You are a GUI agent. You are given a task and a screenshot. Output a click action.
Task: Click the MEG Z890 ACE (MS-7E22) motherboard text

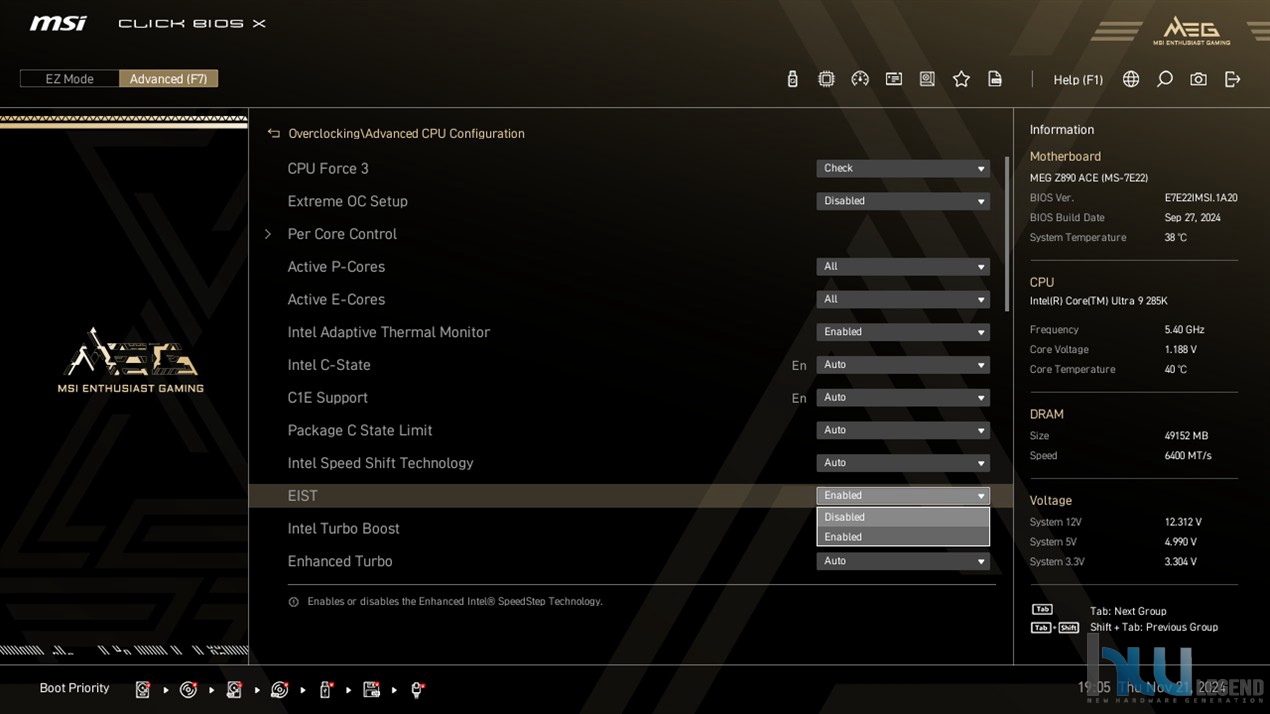(x=1089, y=178)
